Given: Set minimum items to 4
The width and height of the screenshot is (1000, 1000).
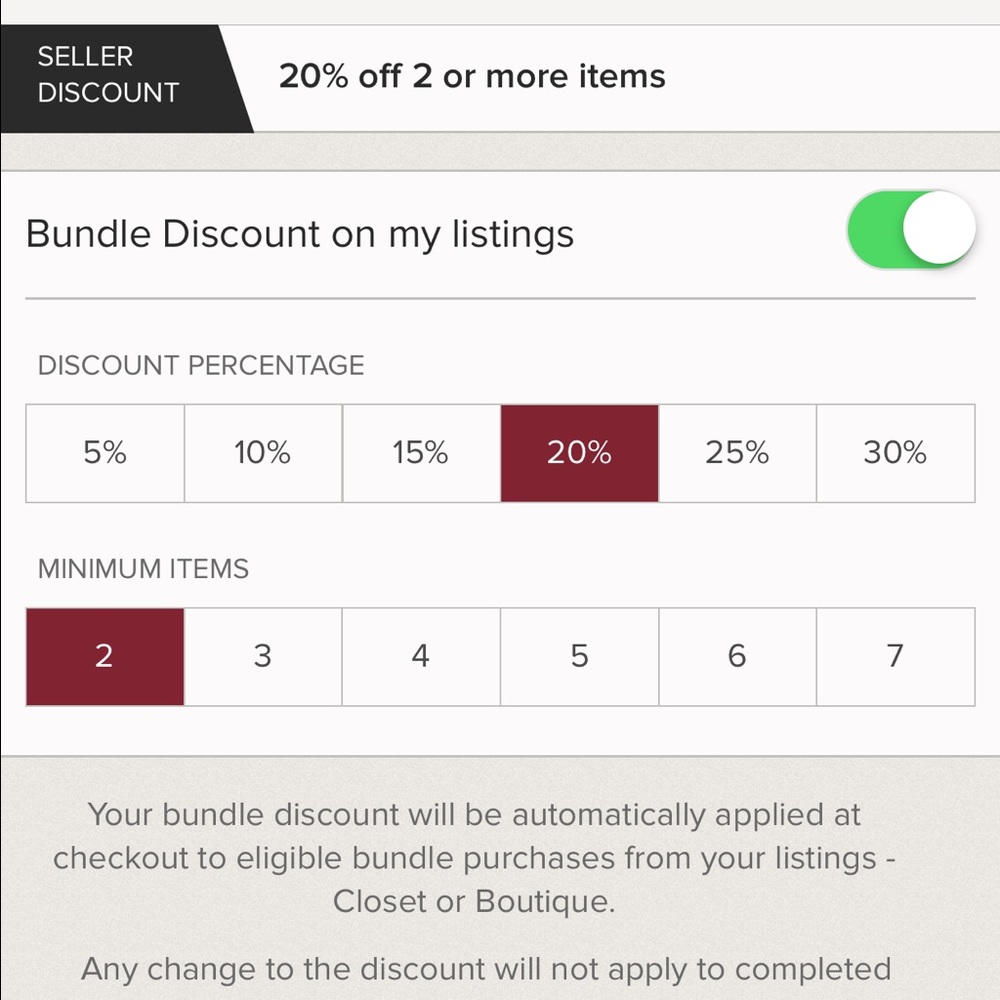Looking at the screenshot, I should (x=420, y=656).
